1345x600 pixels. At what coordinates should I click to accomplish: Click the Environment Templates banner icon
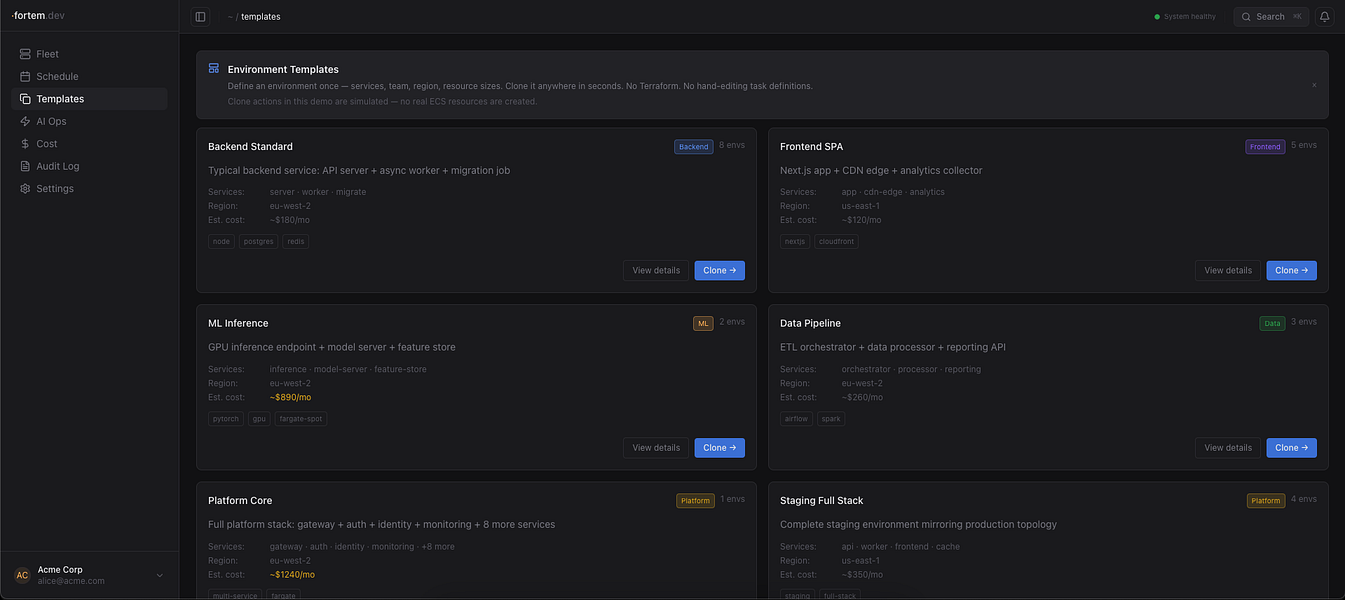[x=214, y=68]
